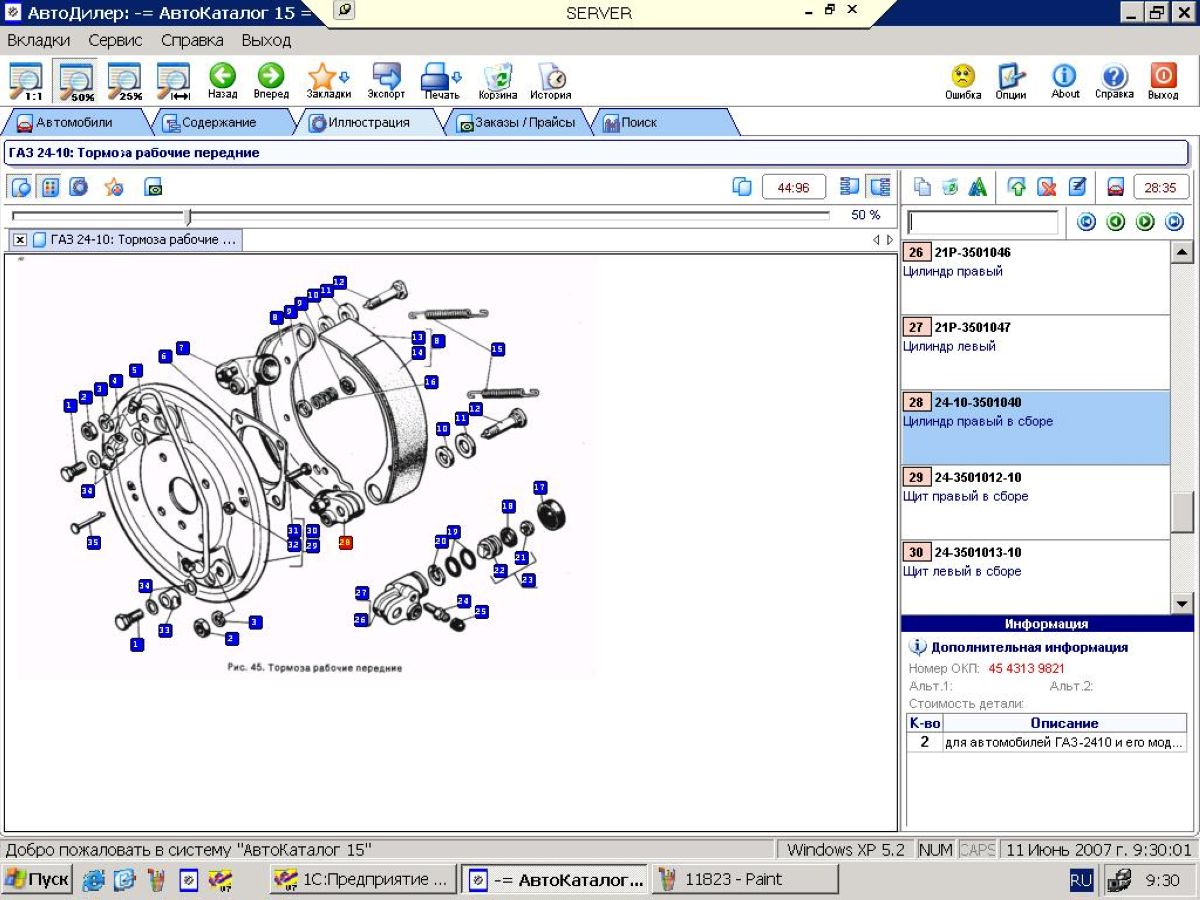Open Опции options
The height and width of the screenshot is (900, 1200).
pyautogui.click(x=1011, y=81)
